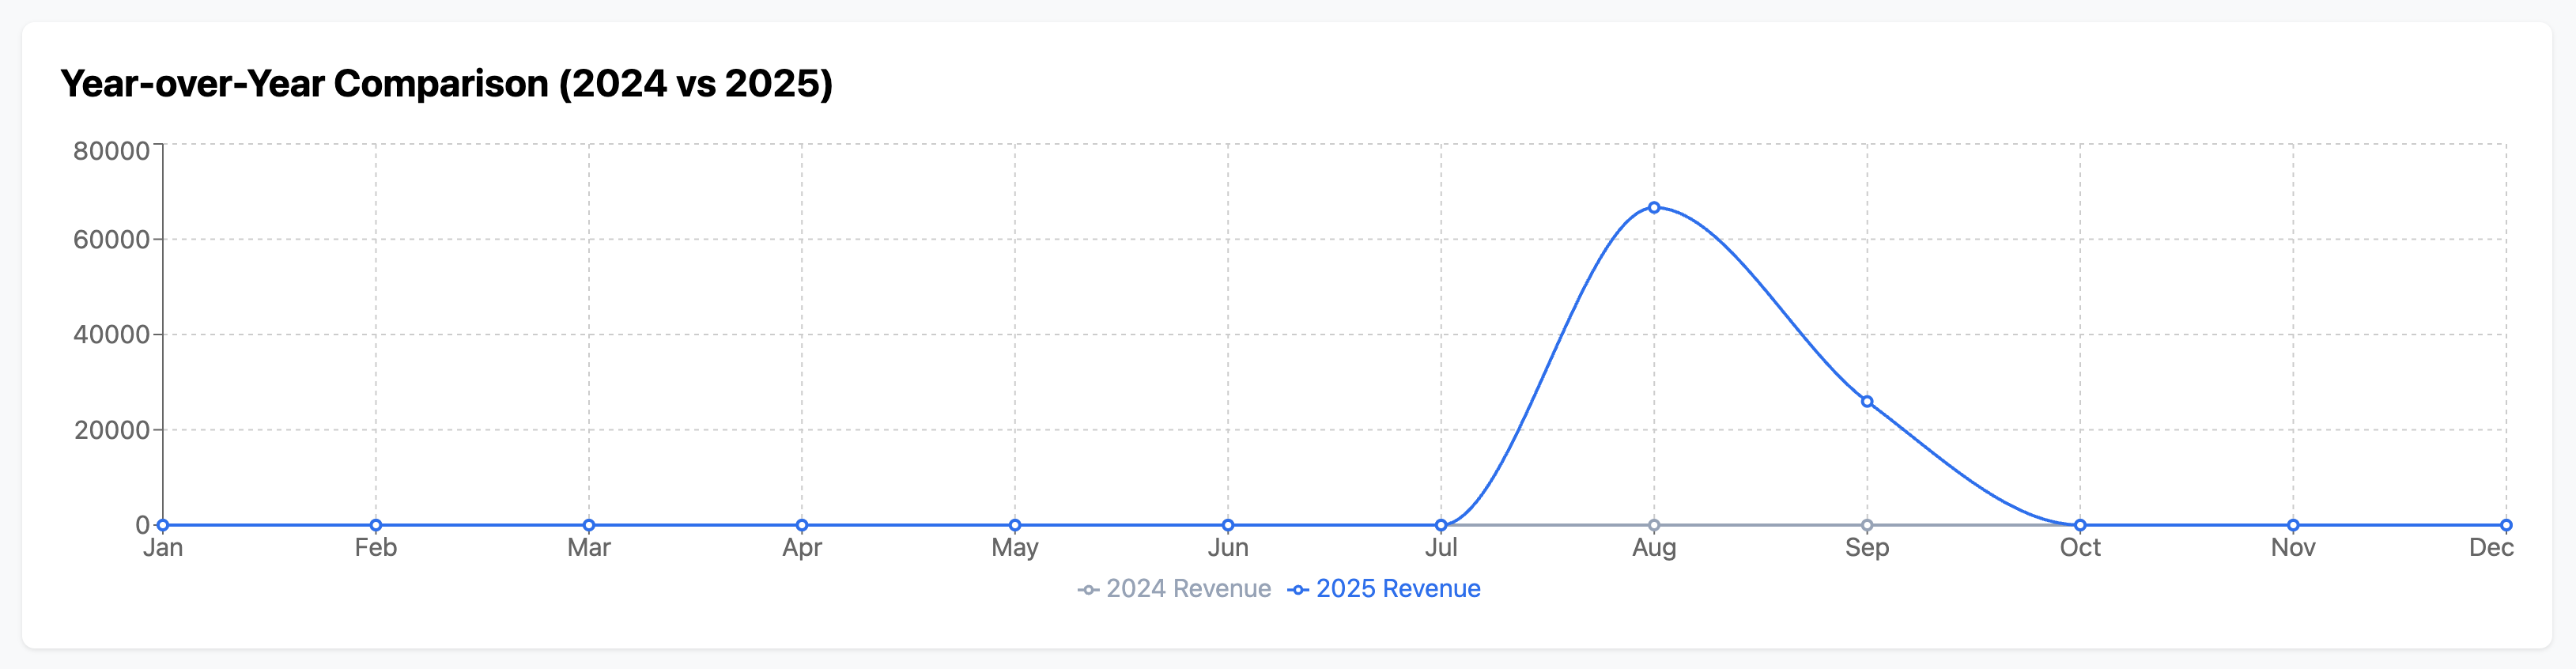The image size is (2576, 669).
Task: Click the 80000 y-axis label
Action: click(x=111, y=151)
